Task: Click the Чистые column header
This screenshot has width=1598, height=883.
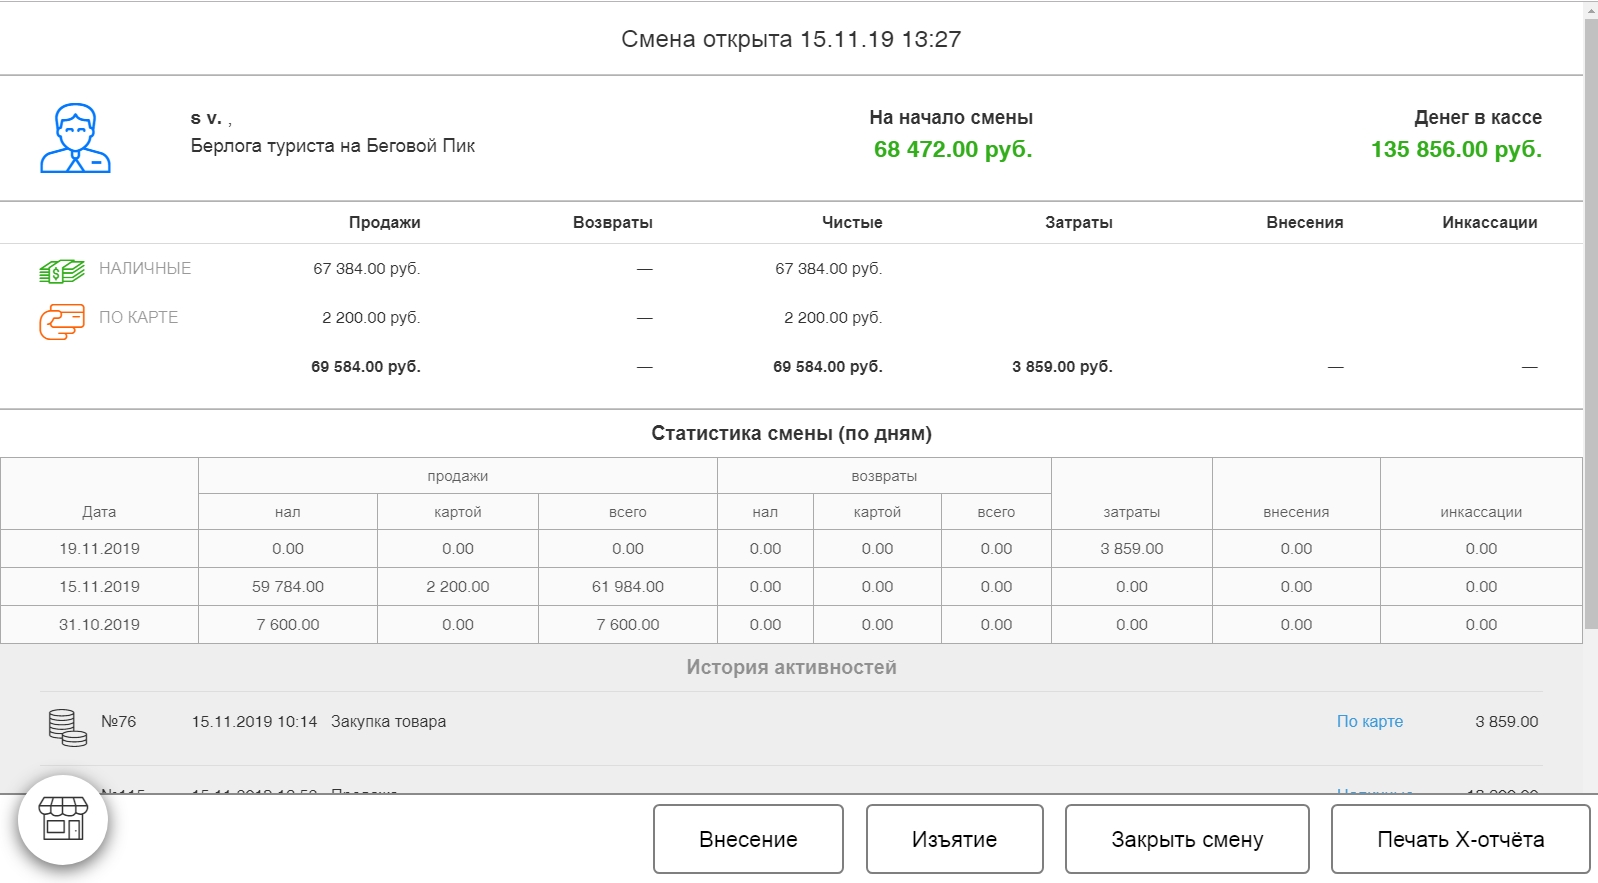Action: pyautogui.click(x=852, y=222)
